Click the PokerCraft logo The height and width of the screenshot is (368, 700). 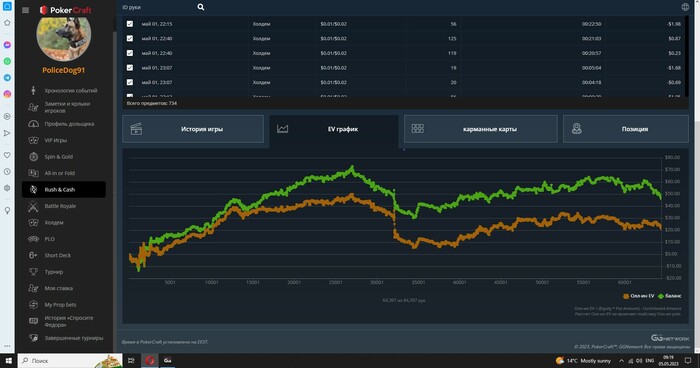pos(65,10)
